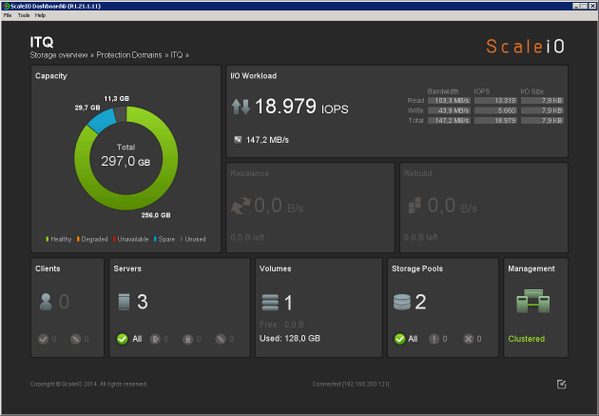The image size is (599, 416).
Task: Click the Volumes stack icon
Action: [270, 303]
